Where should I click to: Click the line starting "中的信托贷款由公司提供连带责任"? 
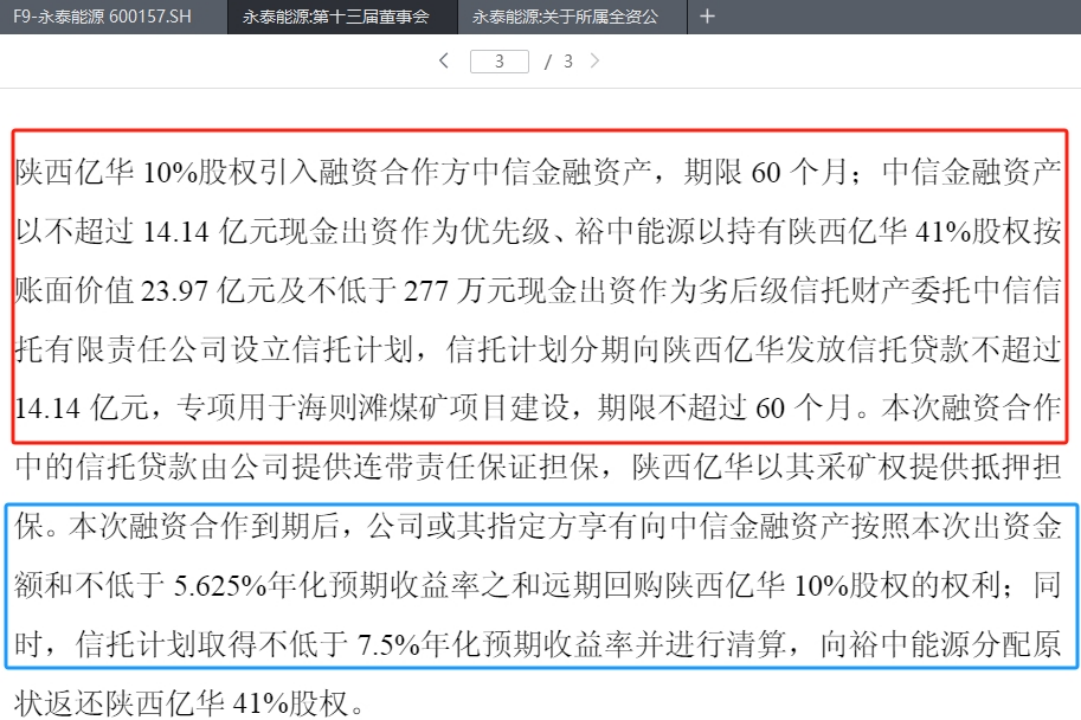[538, 467]
